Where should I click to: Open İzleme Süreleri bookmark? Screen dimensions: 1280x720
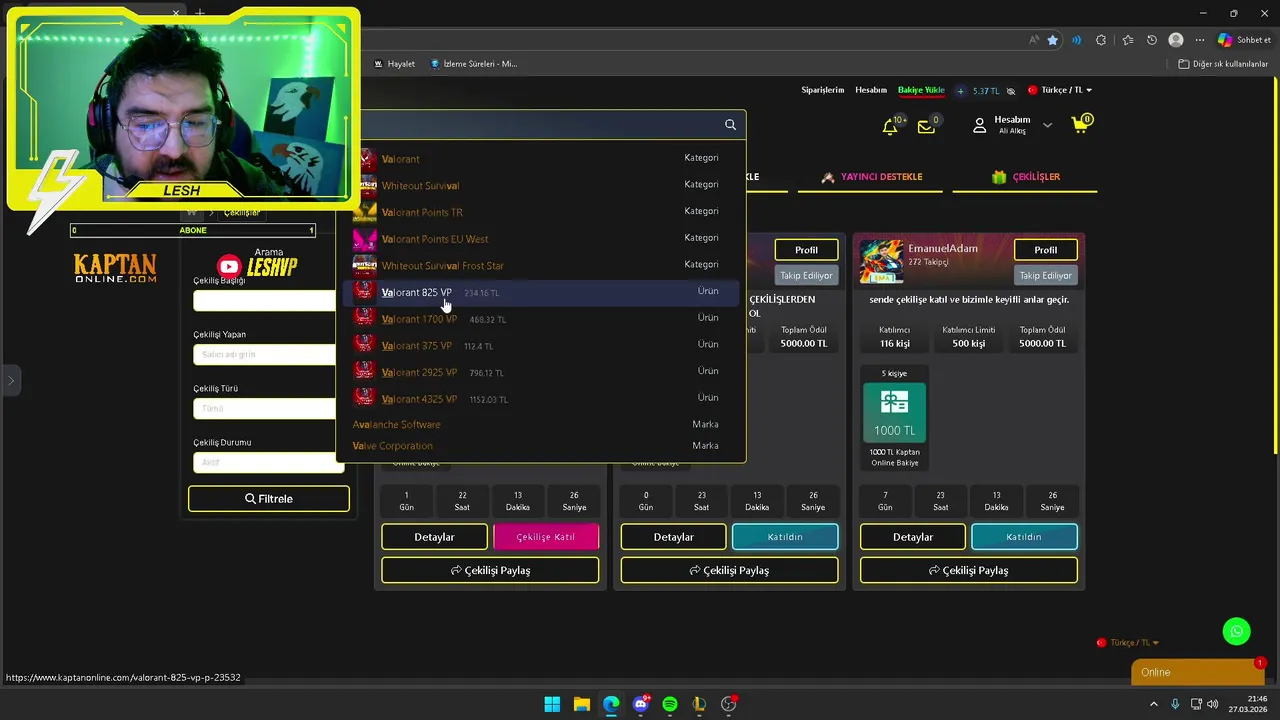[x=474, y=64]
